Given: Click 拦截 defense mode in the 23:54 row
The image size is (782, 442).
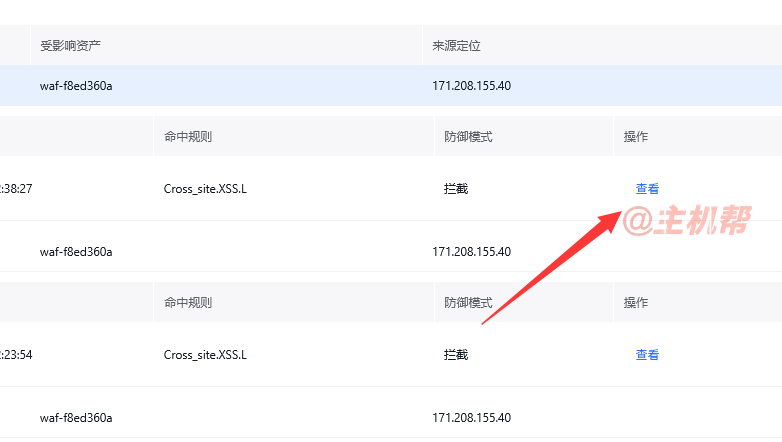Looking at the screenshot, I should 456,355.
